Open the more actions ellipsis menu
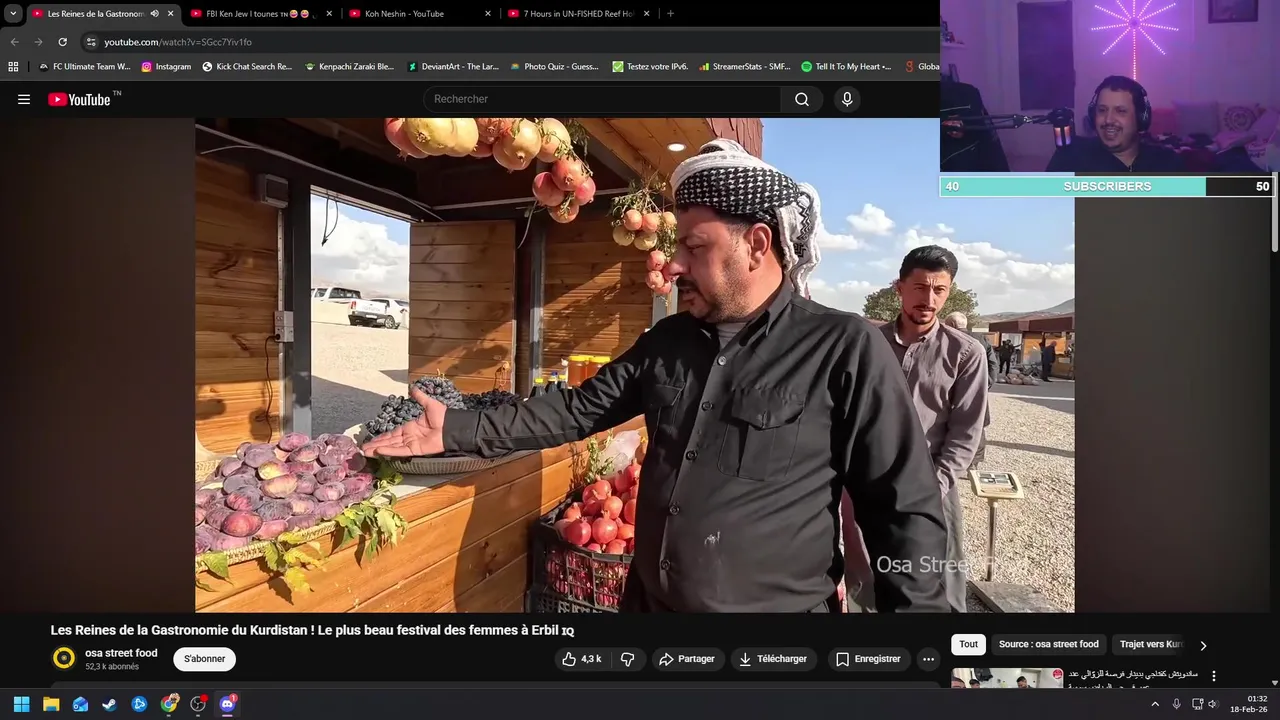 coord(928,659)
